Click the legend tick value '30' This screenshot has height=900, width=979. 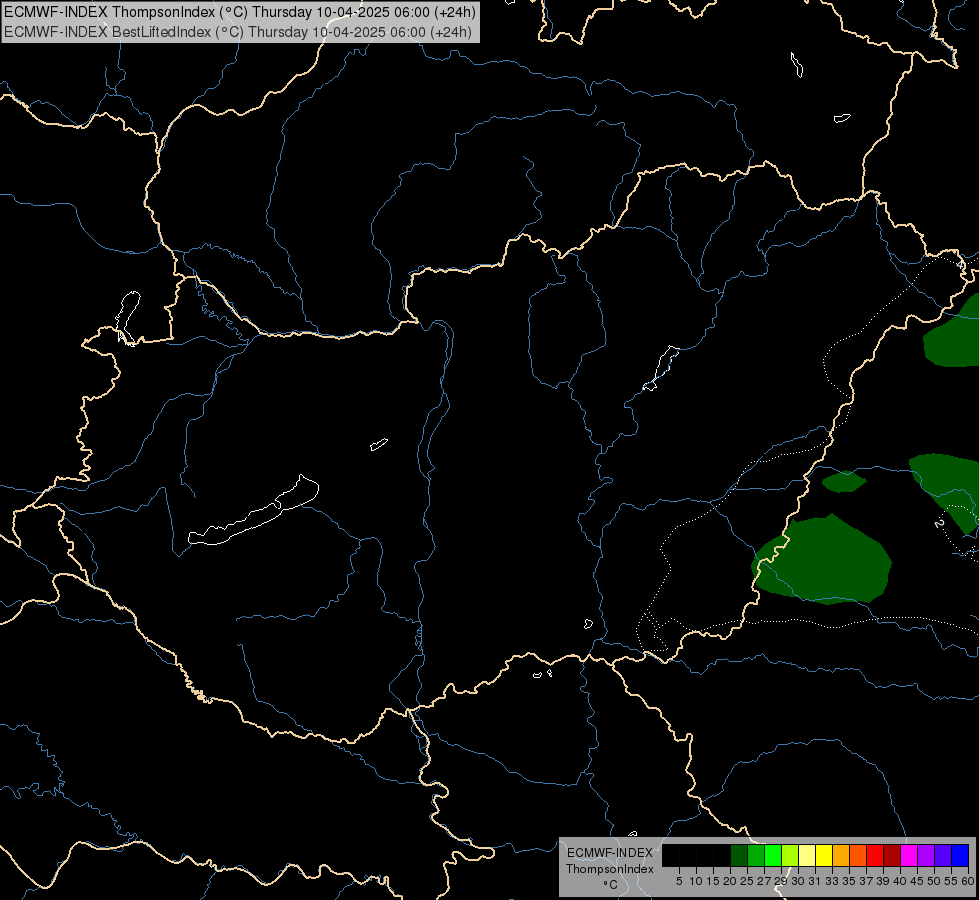[x=798, y=881]
